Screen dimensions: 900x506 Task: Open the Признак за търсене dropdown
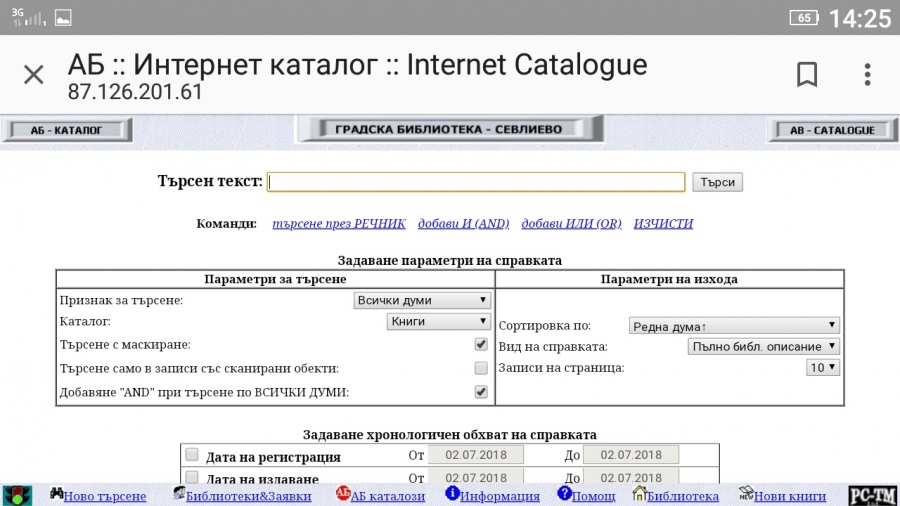coord(422,300)
